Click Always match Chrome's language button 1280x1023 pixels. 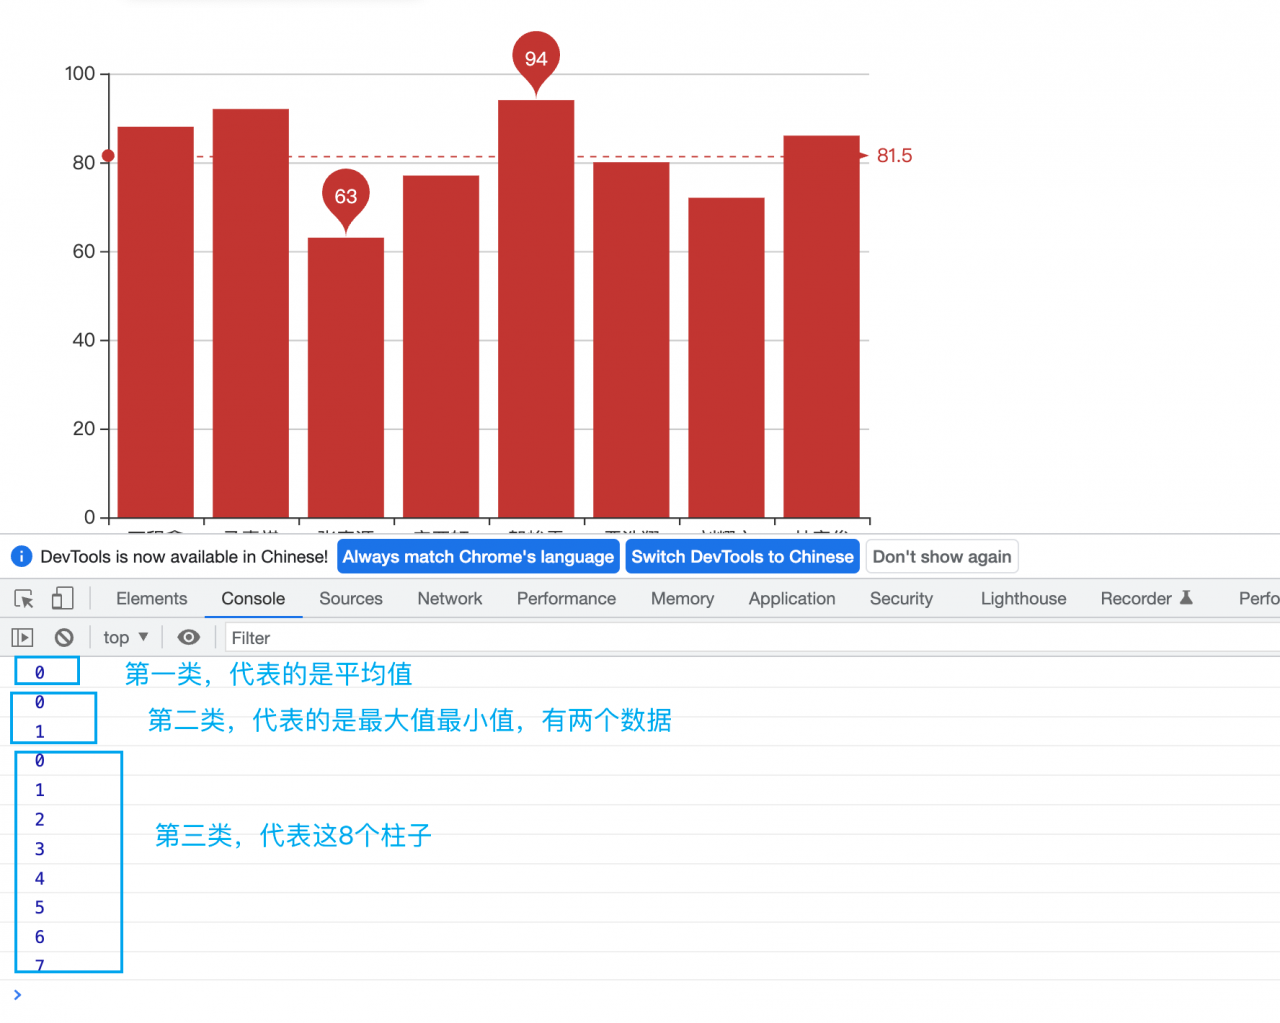click(478, 557)
